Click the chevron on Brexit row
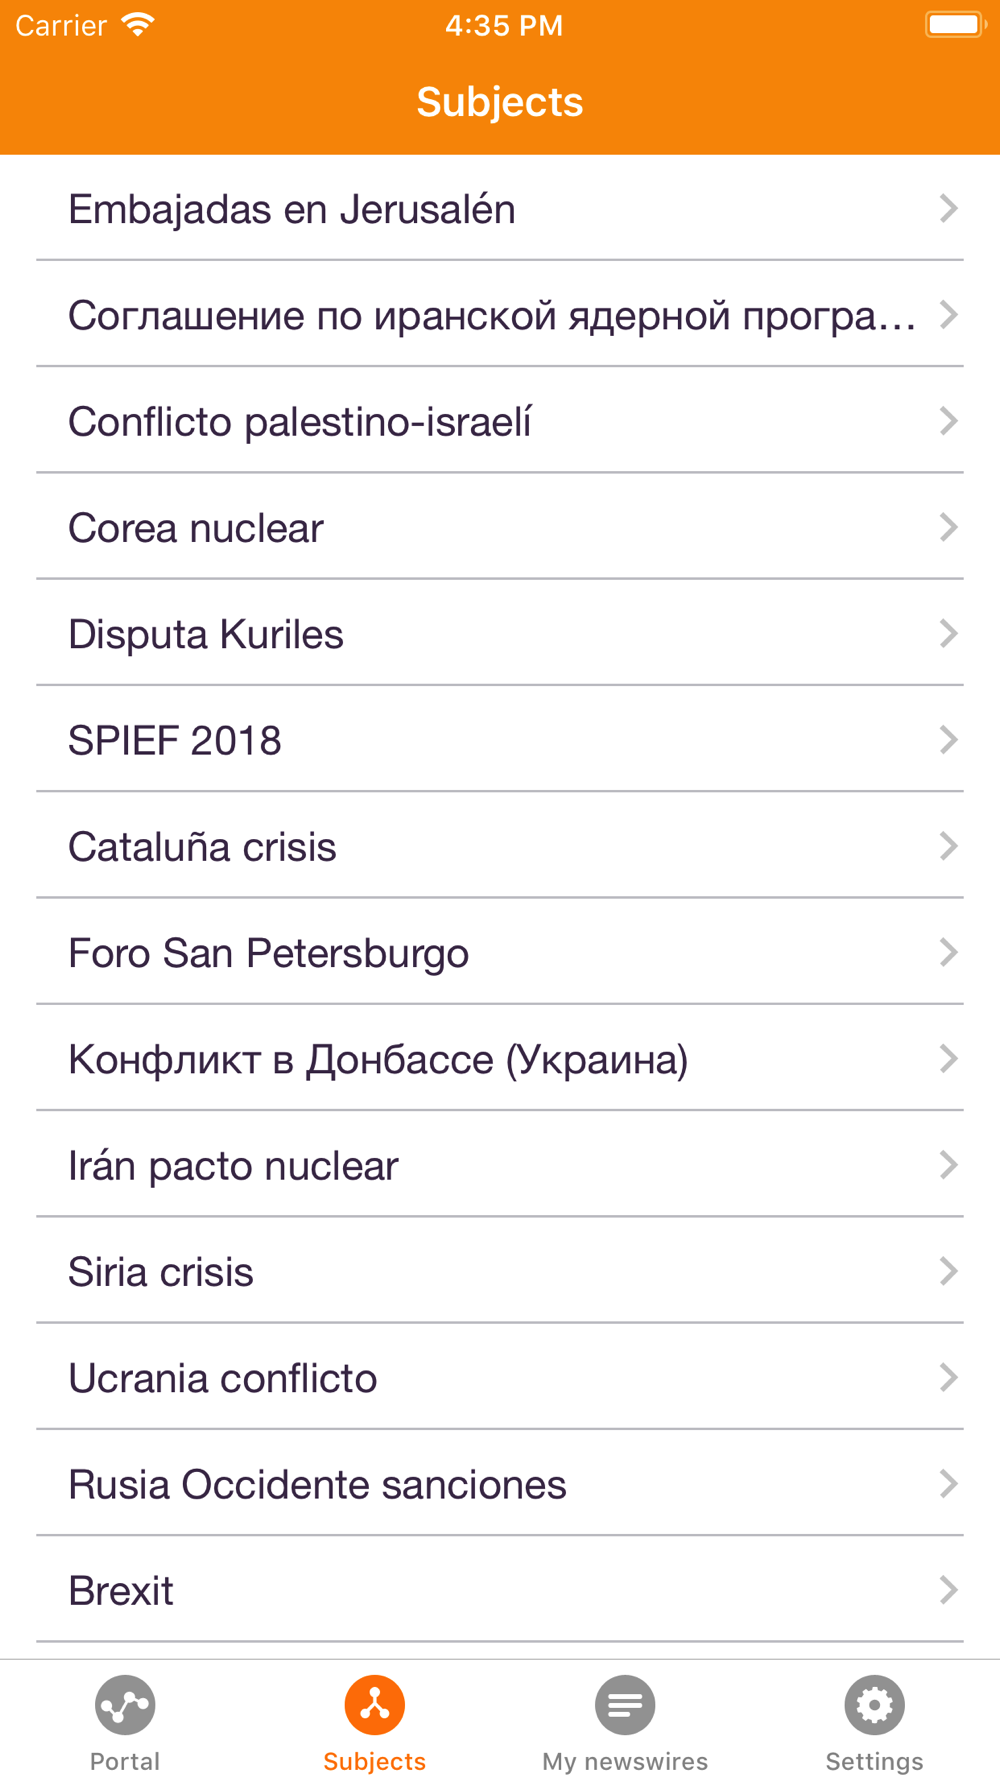 pyautogui.click(x=948, y=1590)
